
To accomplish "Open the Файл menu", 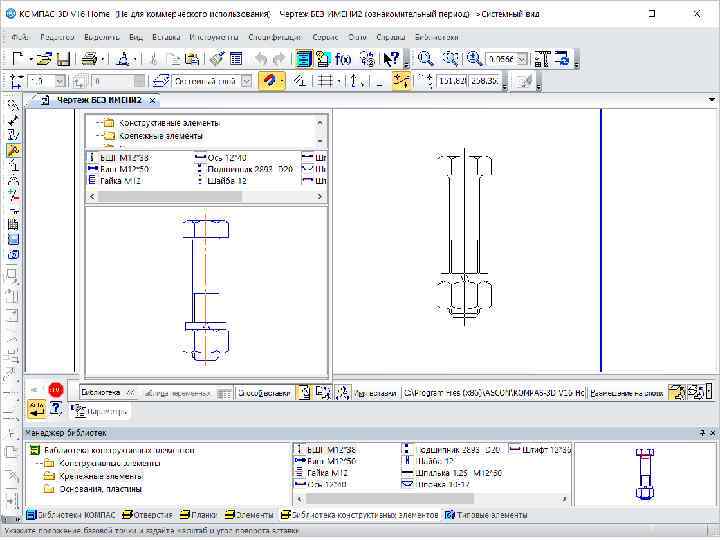I will coord(21,37).
